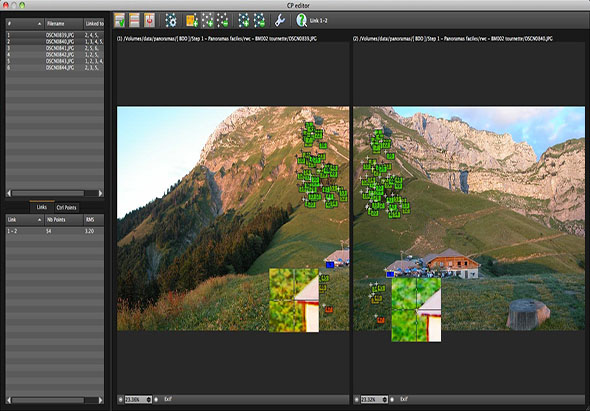Open left image zoom percentage dropdown
This screenshot has width=590, height=411.
138,399
